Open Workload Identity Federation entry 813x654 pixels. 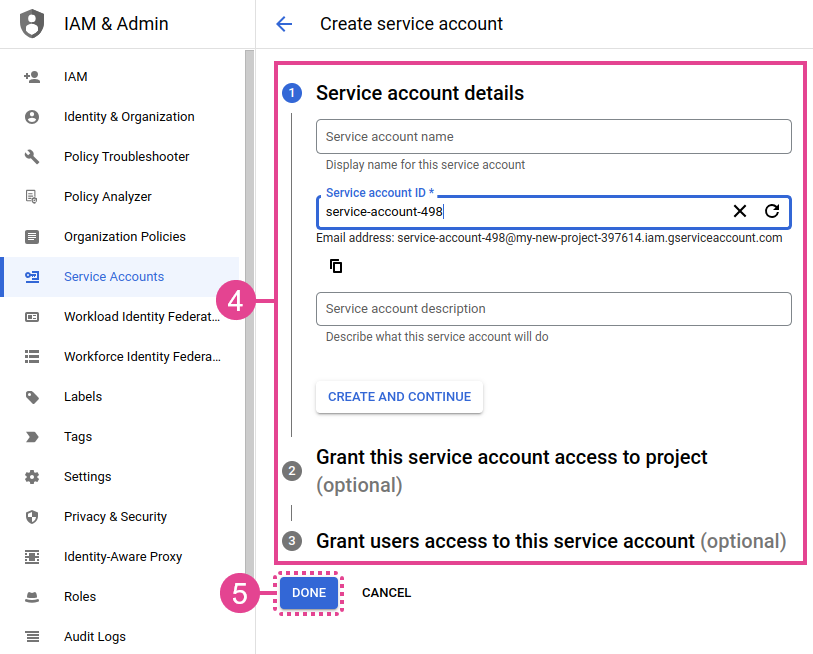click(x=120, y=316)
